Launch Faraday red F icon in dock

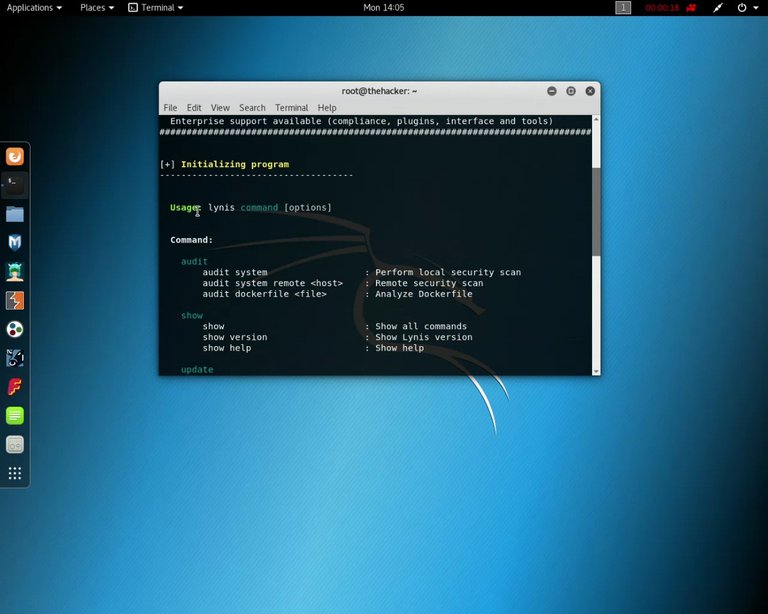[15, 387]
